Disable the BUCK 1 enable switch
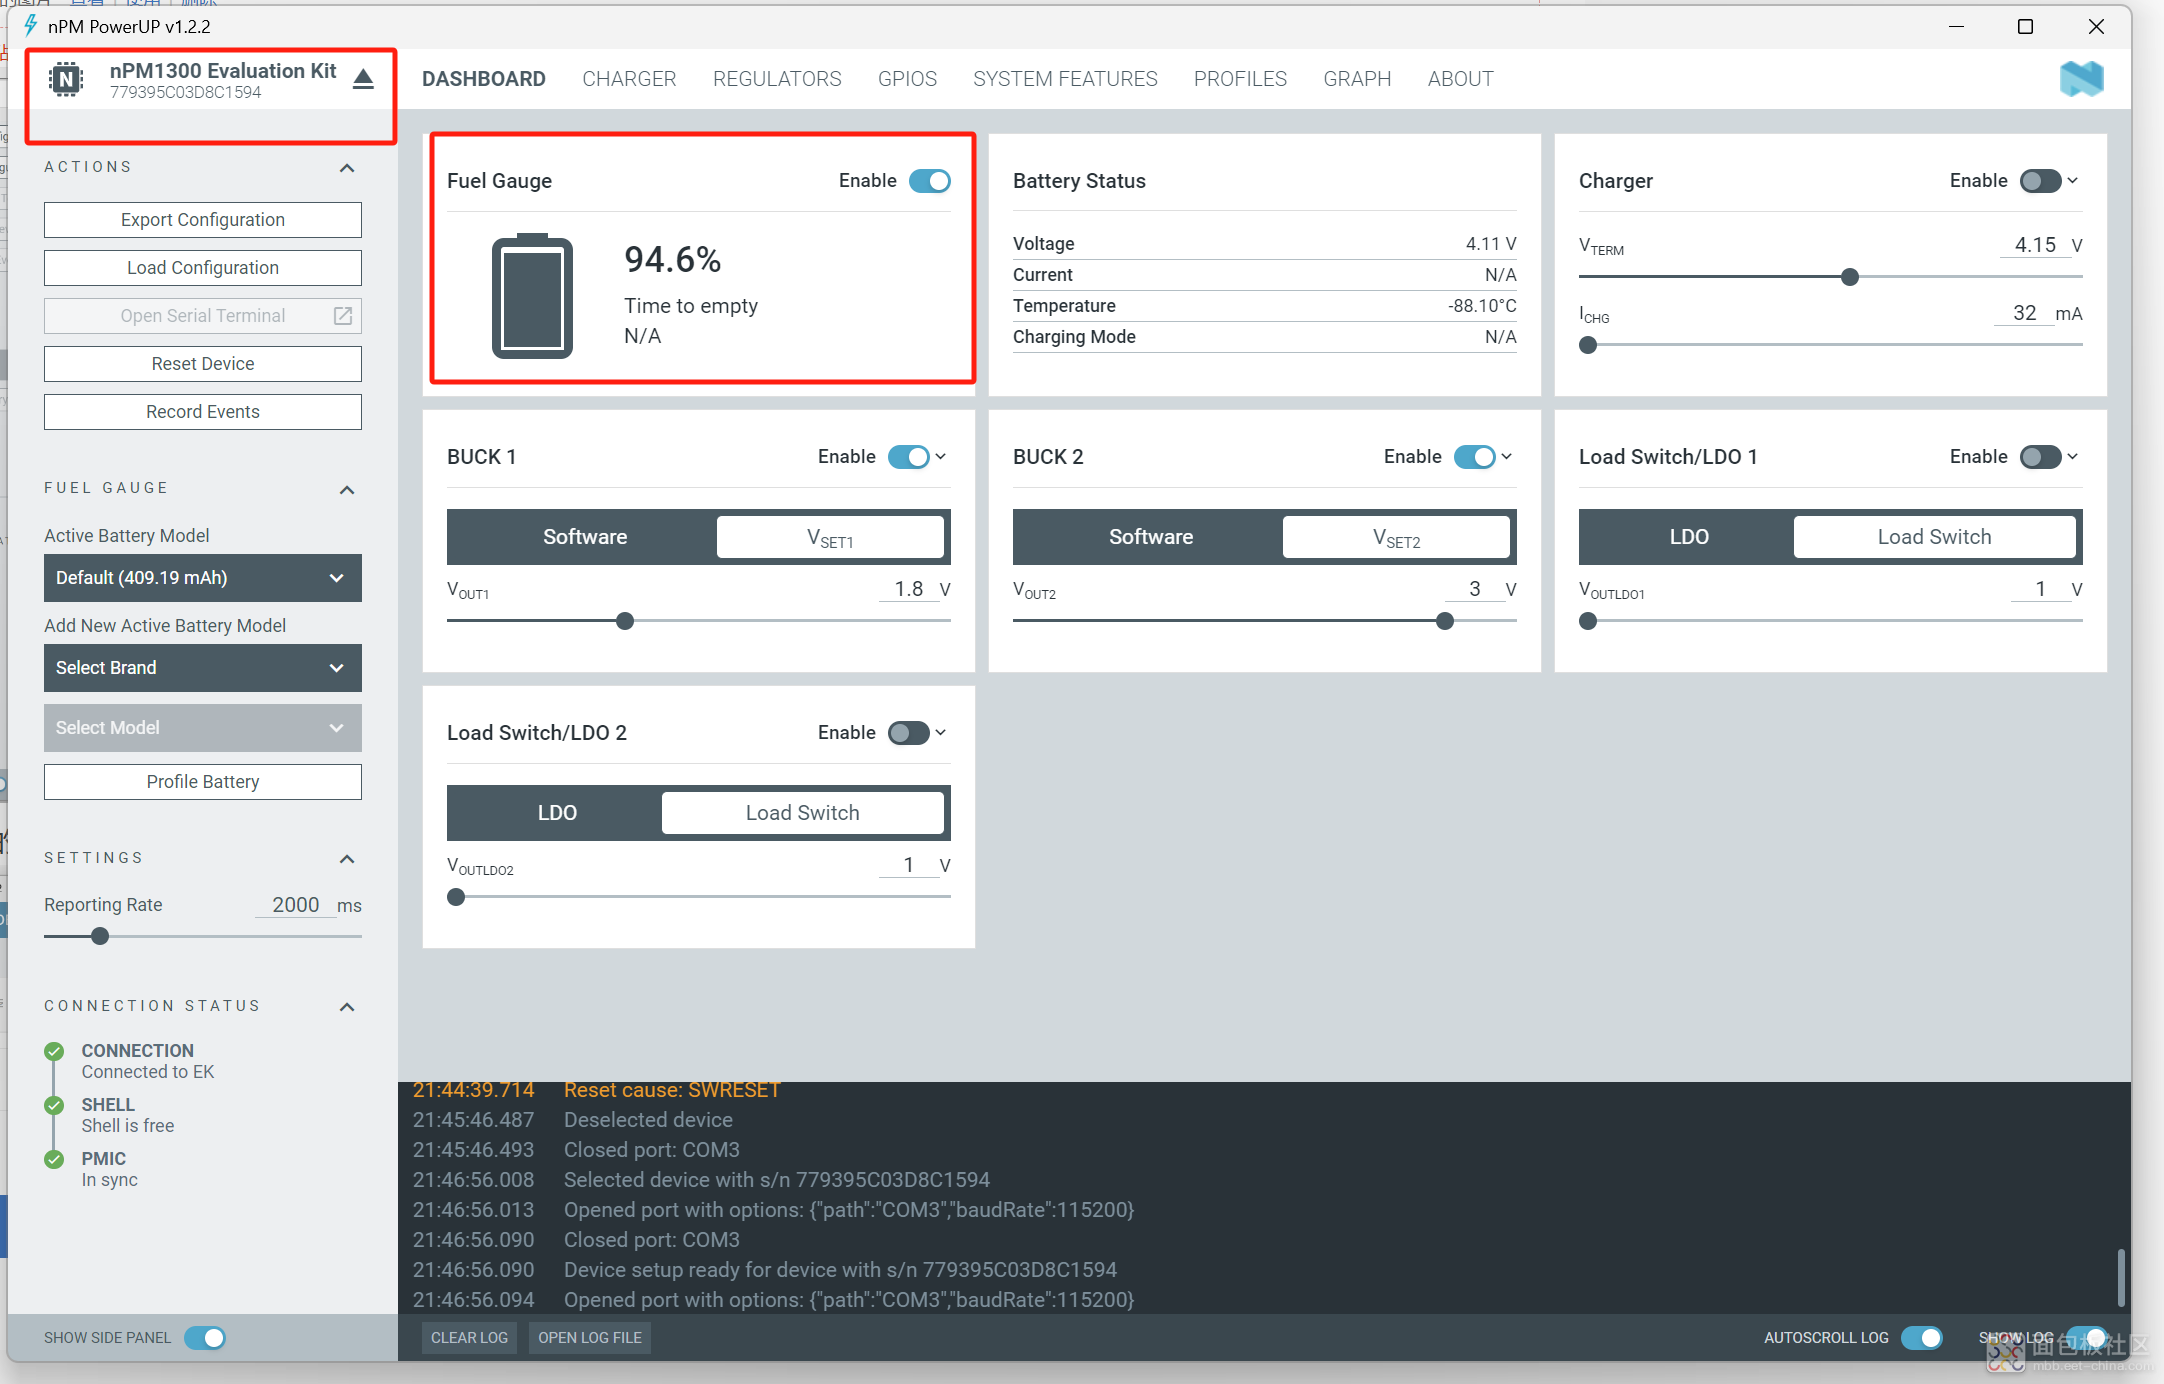This screenshot has height=1384, width=2164. (908, 457)
